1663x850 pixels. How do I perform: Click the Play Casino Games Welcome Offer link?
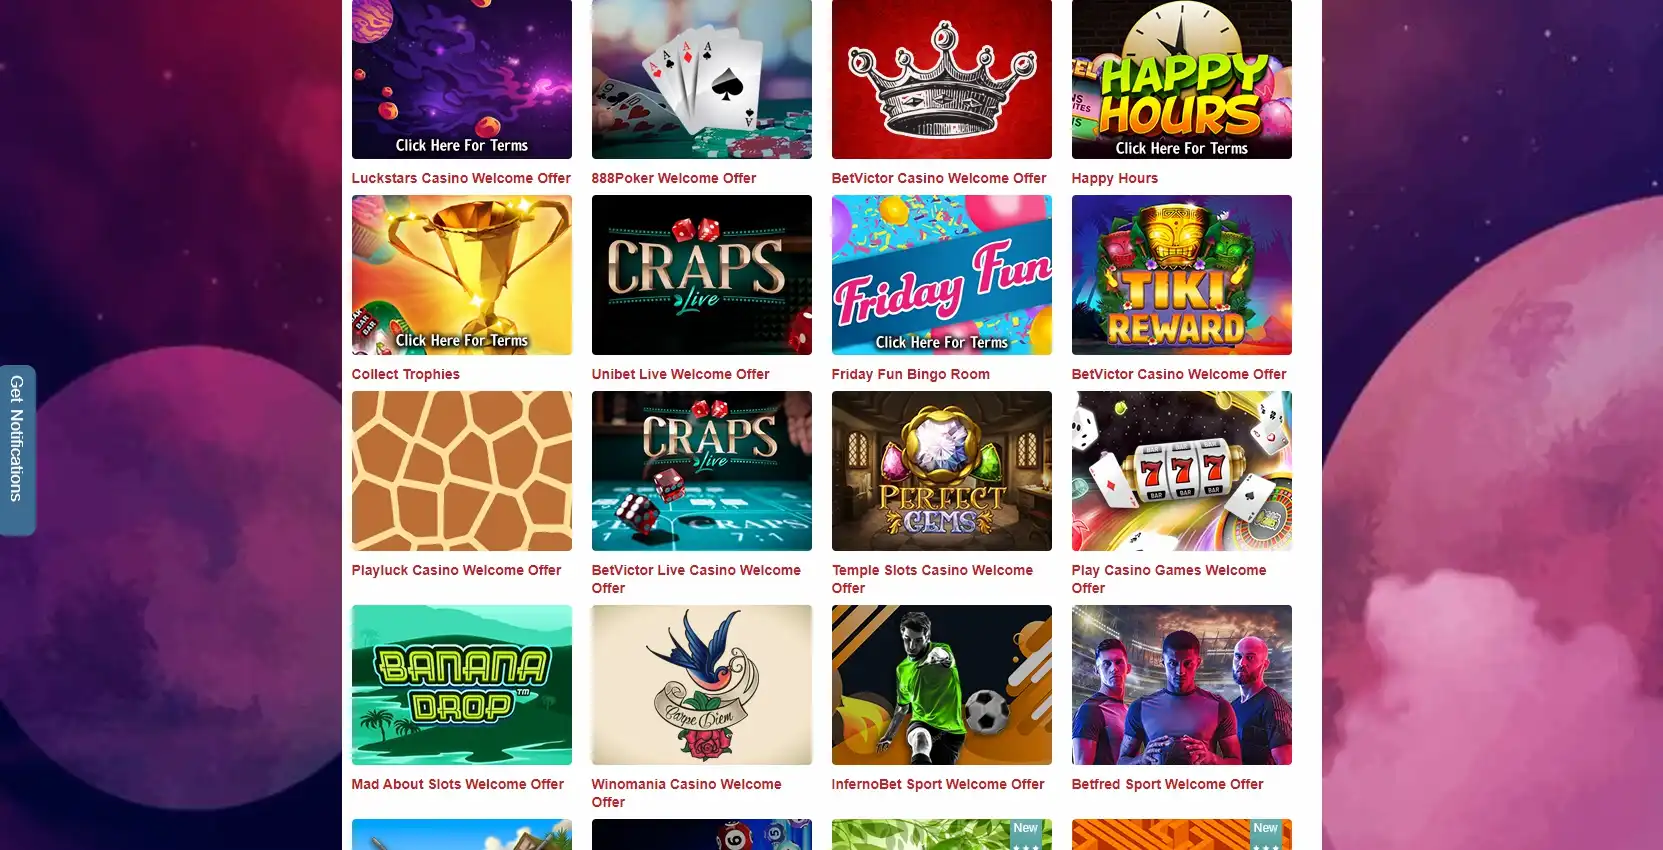1169,579
